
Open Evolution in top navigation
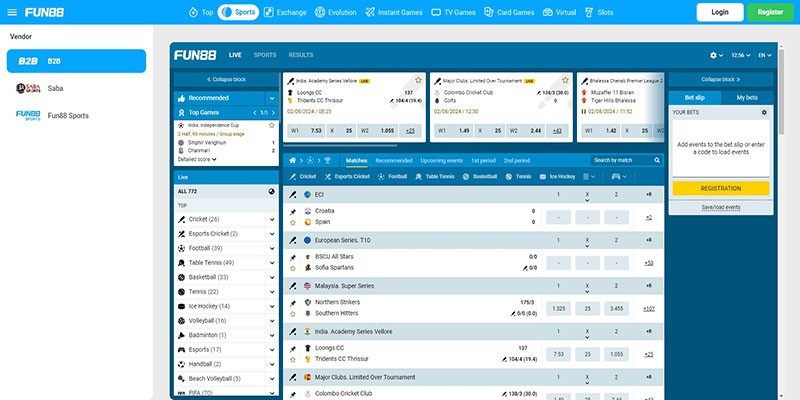335,12
